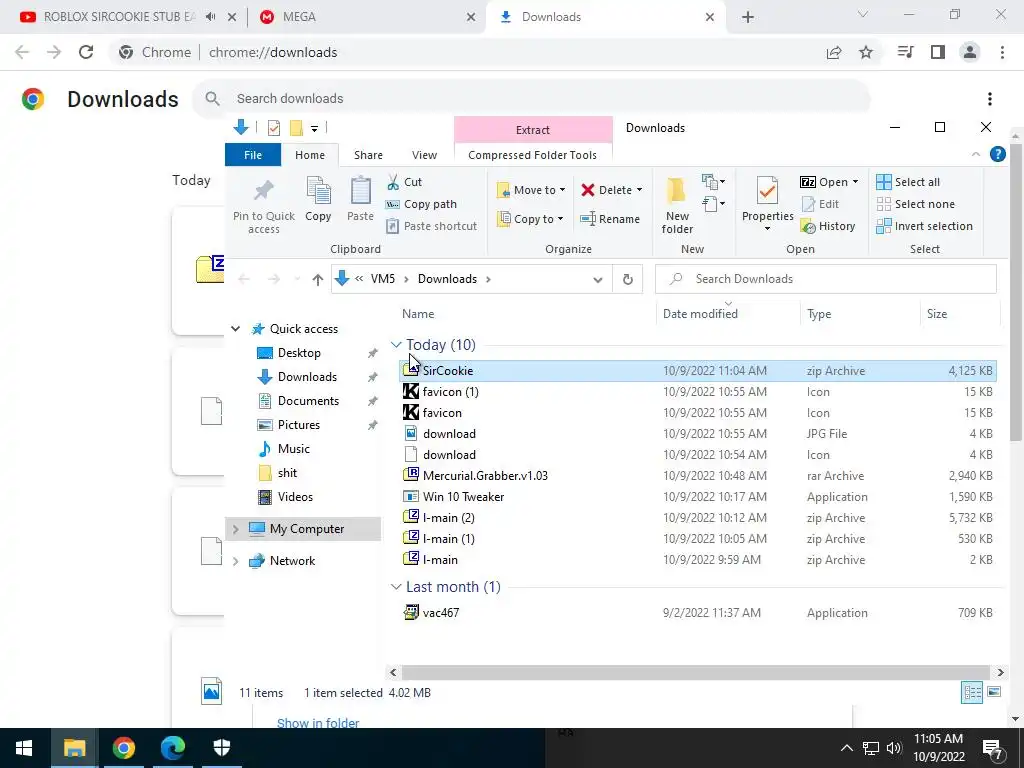
Task: Switch to View ribbon tab
Action: [424, 155]
